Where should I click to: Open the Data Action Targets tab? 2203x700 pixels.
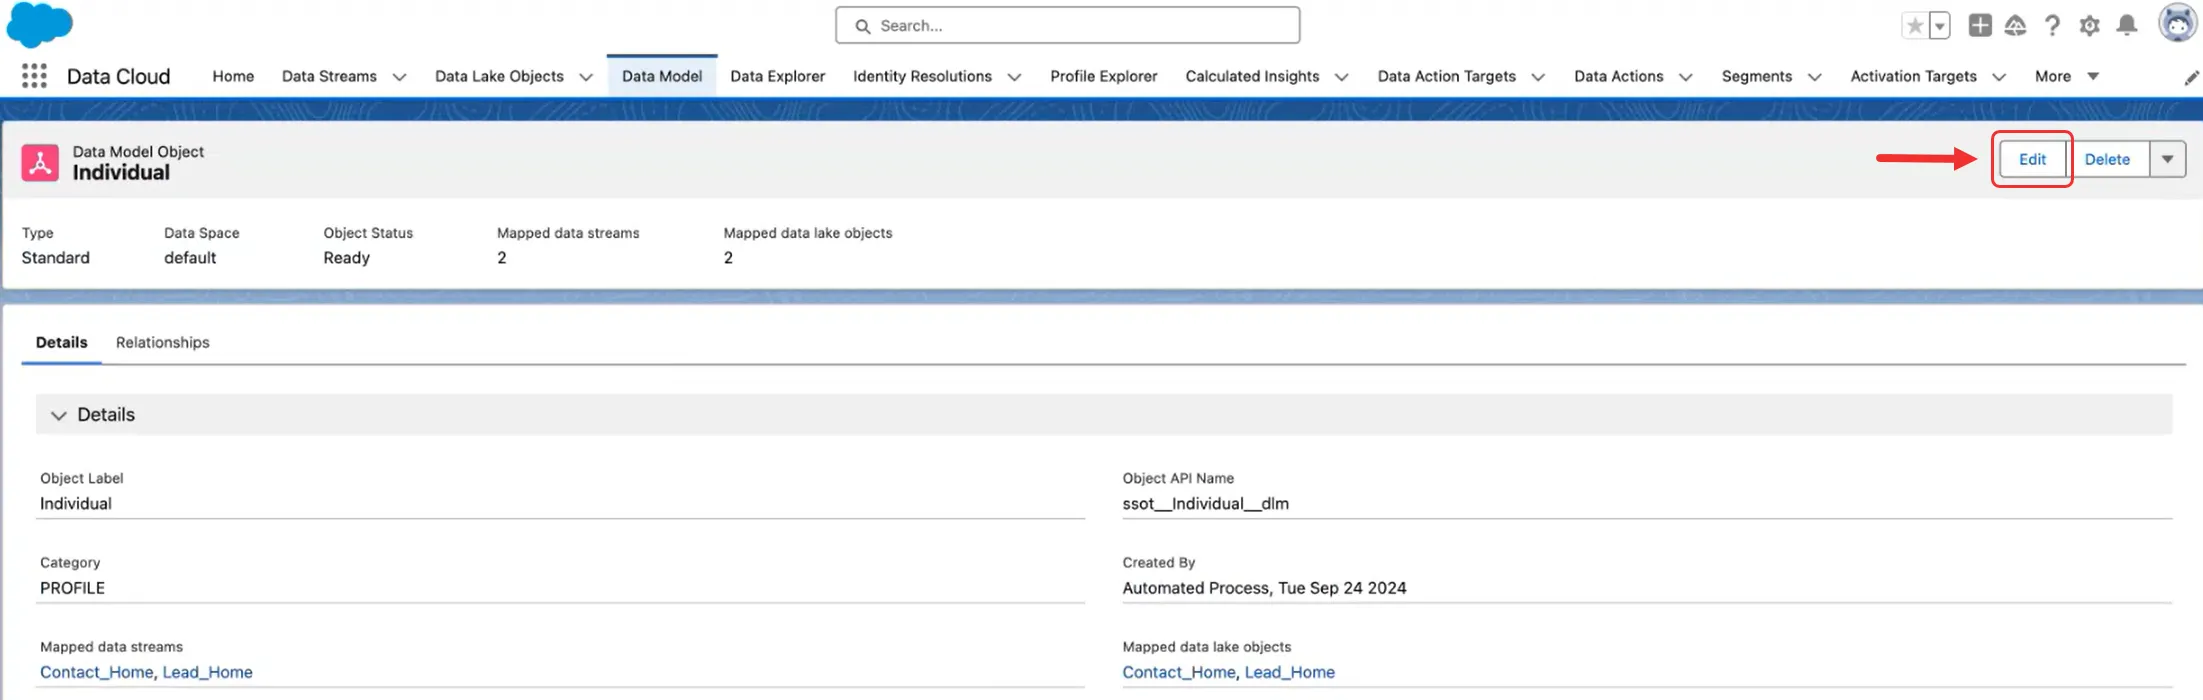(x=1446, y=76)
